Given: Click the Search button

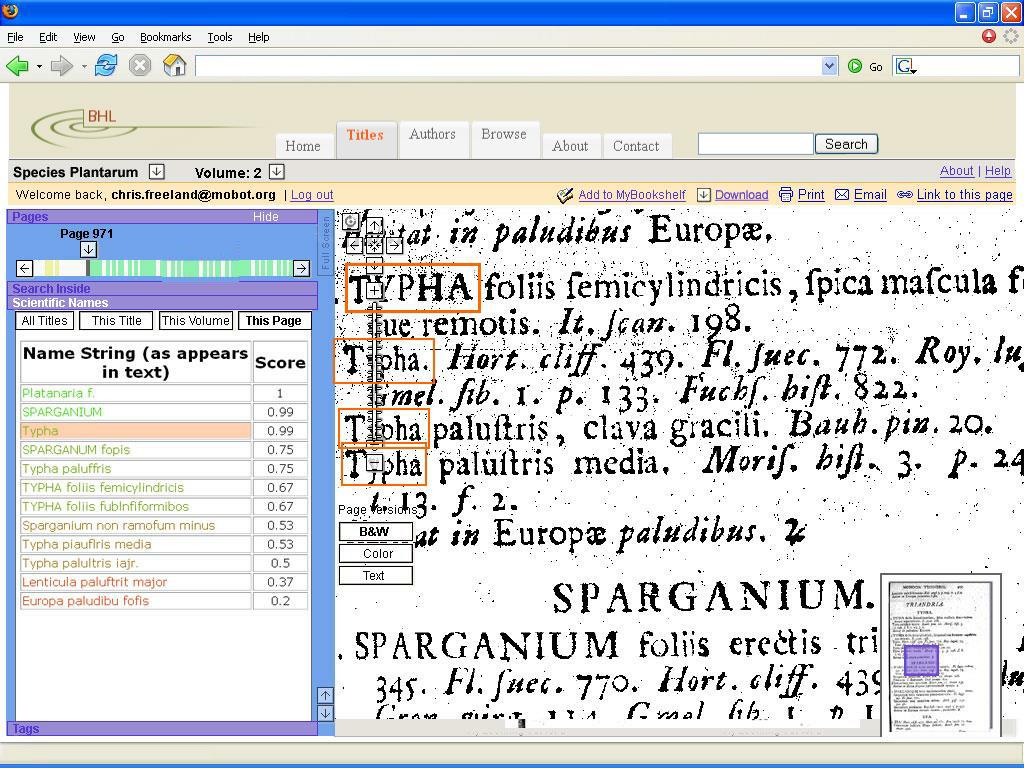Looking at the screenshot, I should pyautogui.click(x=846, y=144).
